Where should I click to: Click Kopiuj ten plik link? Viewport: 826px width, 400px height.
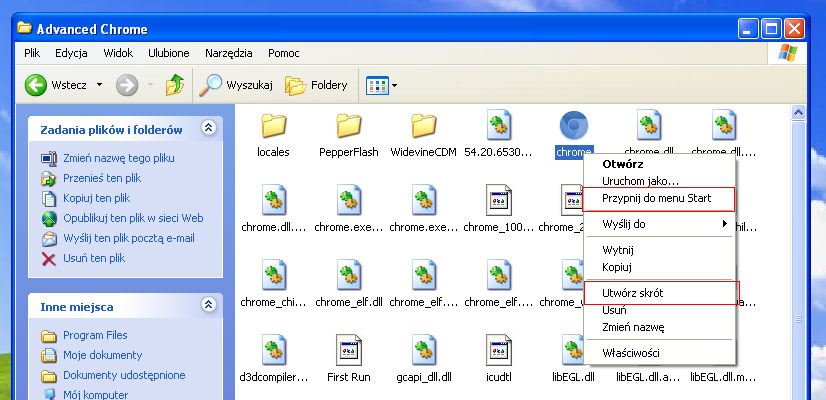(96, 198)
